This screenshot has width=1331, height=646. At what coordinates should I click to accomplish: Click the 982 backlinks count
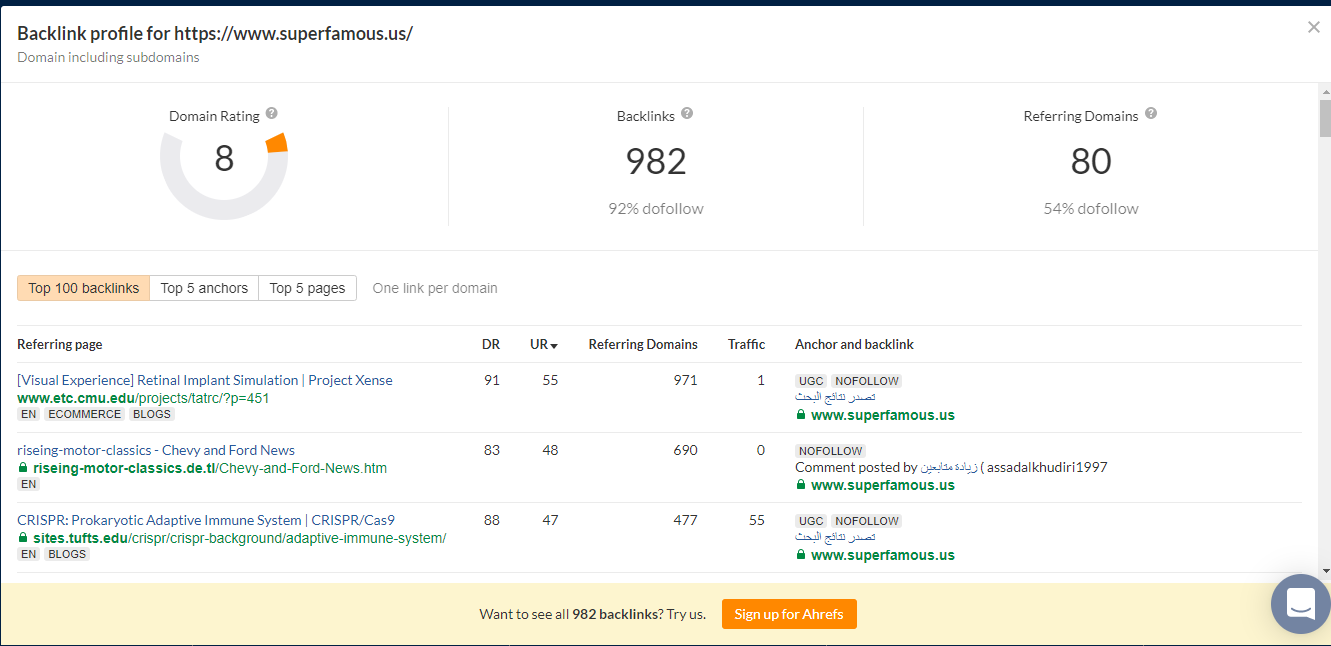coord(656,161)
